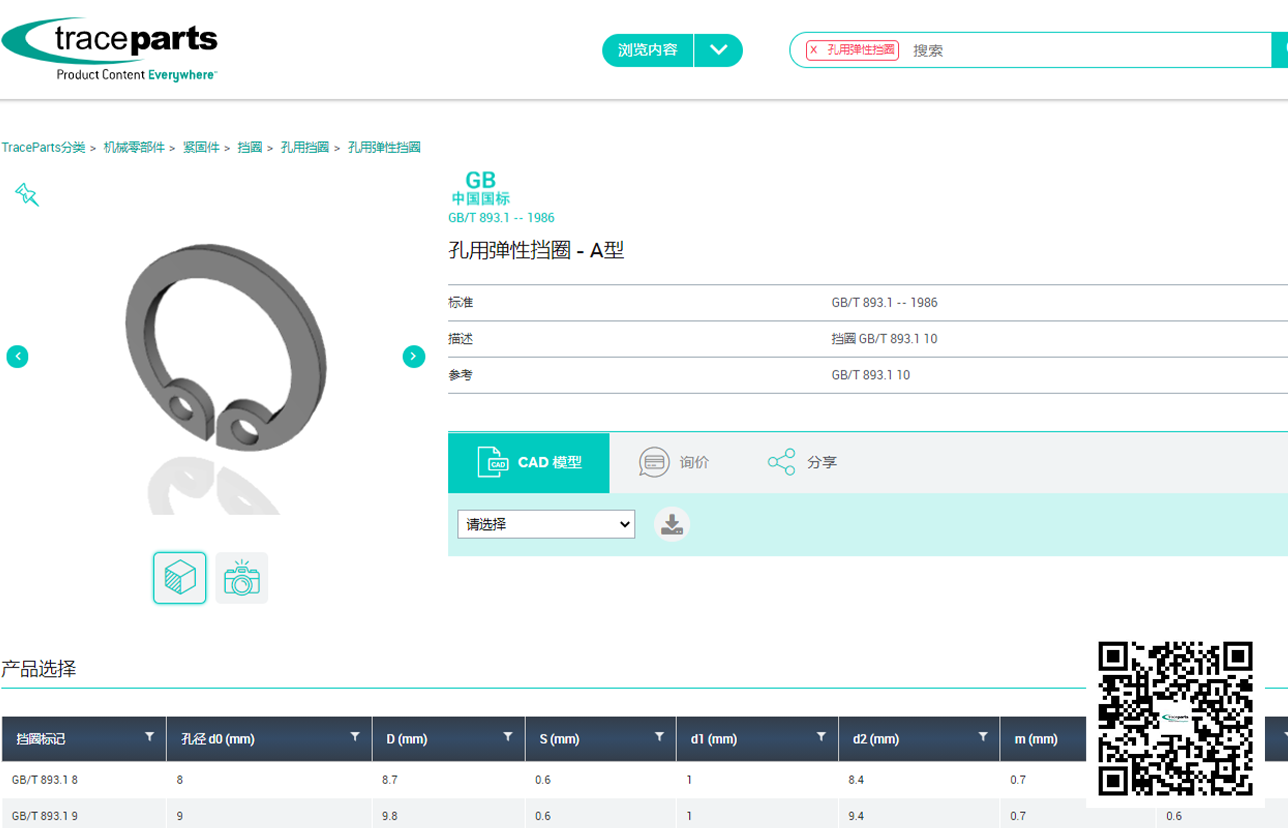Filter the 孔径 d0 (mm) column
Image resolution: width=1288 pixels, height=828 pixels.
coord(355,736)
